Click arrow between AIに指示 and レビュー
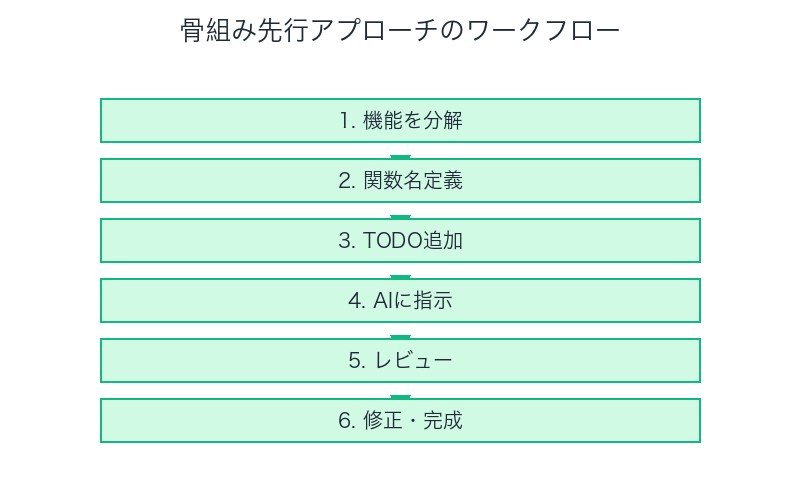This screenshot has width=800, height=500. click(x=400, y=336)
